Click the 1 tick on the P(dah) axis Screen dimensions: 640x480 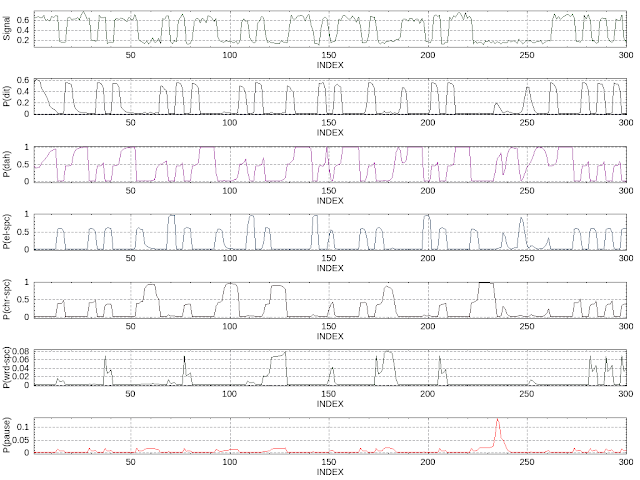pos(27,147)
